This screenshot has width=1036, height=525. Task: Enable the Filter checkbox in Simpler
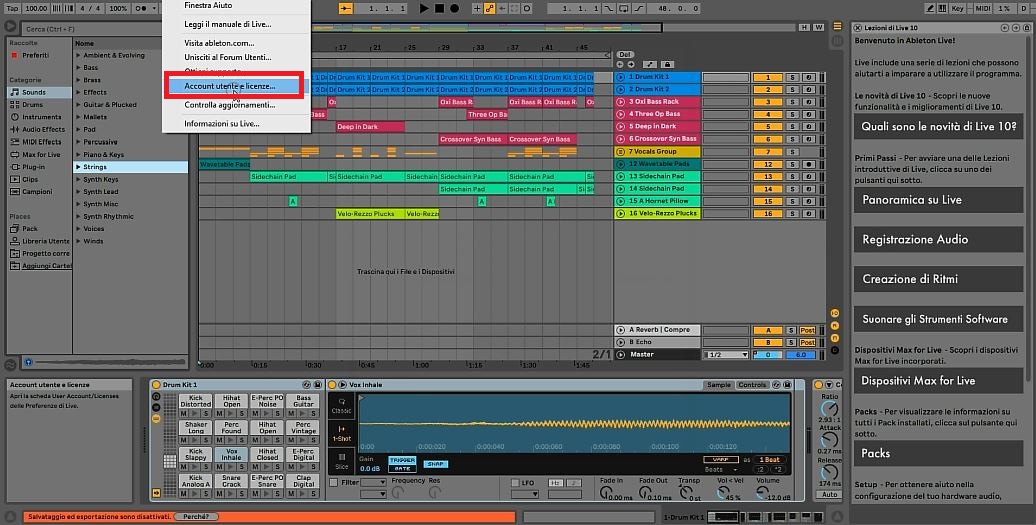click(334, 483)
